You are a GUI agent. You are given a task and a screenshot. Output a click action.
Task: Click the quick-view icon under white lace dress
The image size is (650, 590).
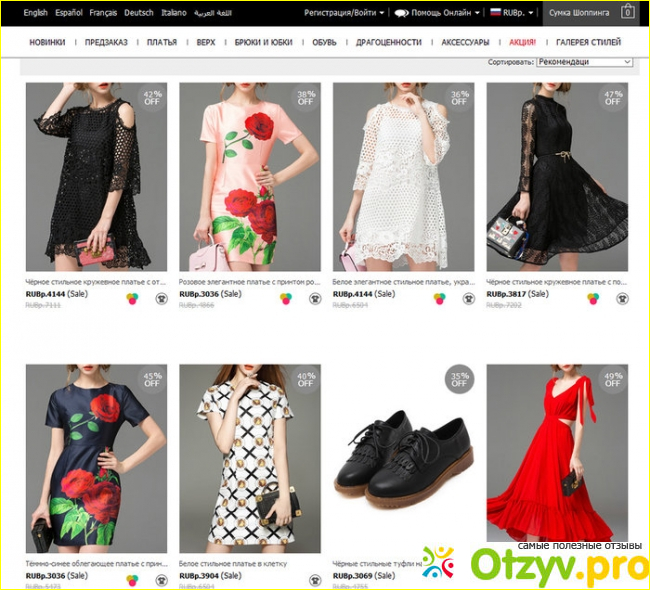[x=469, y=298]
